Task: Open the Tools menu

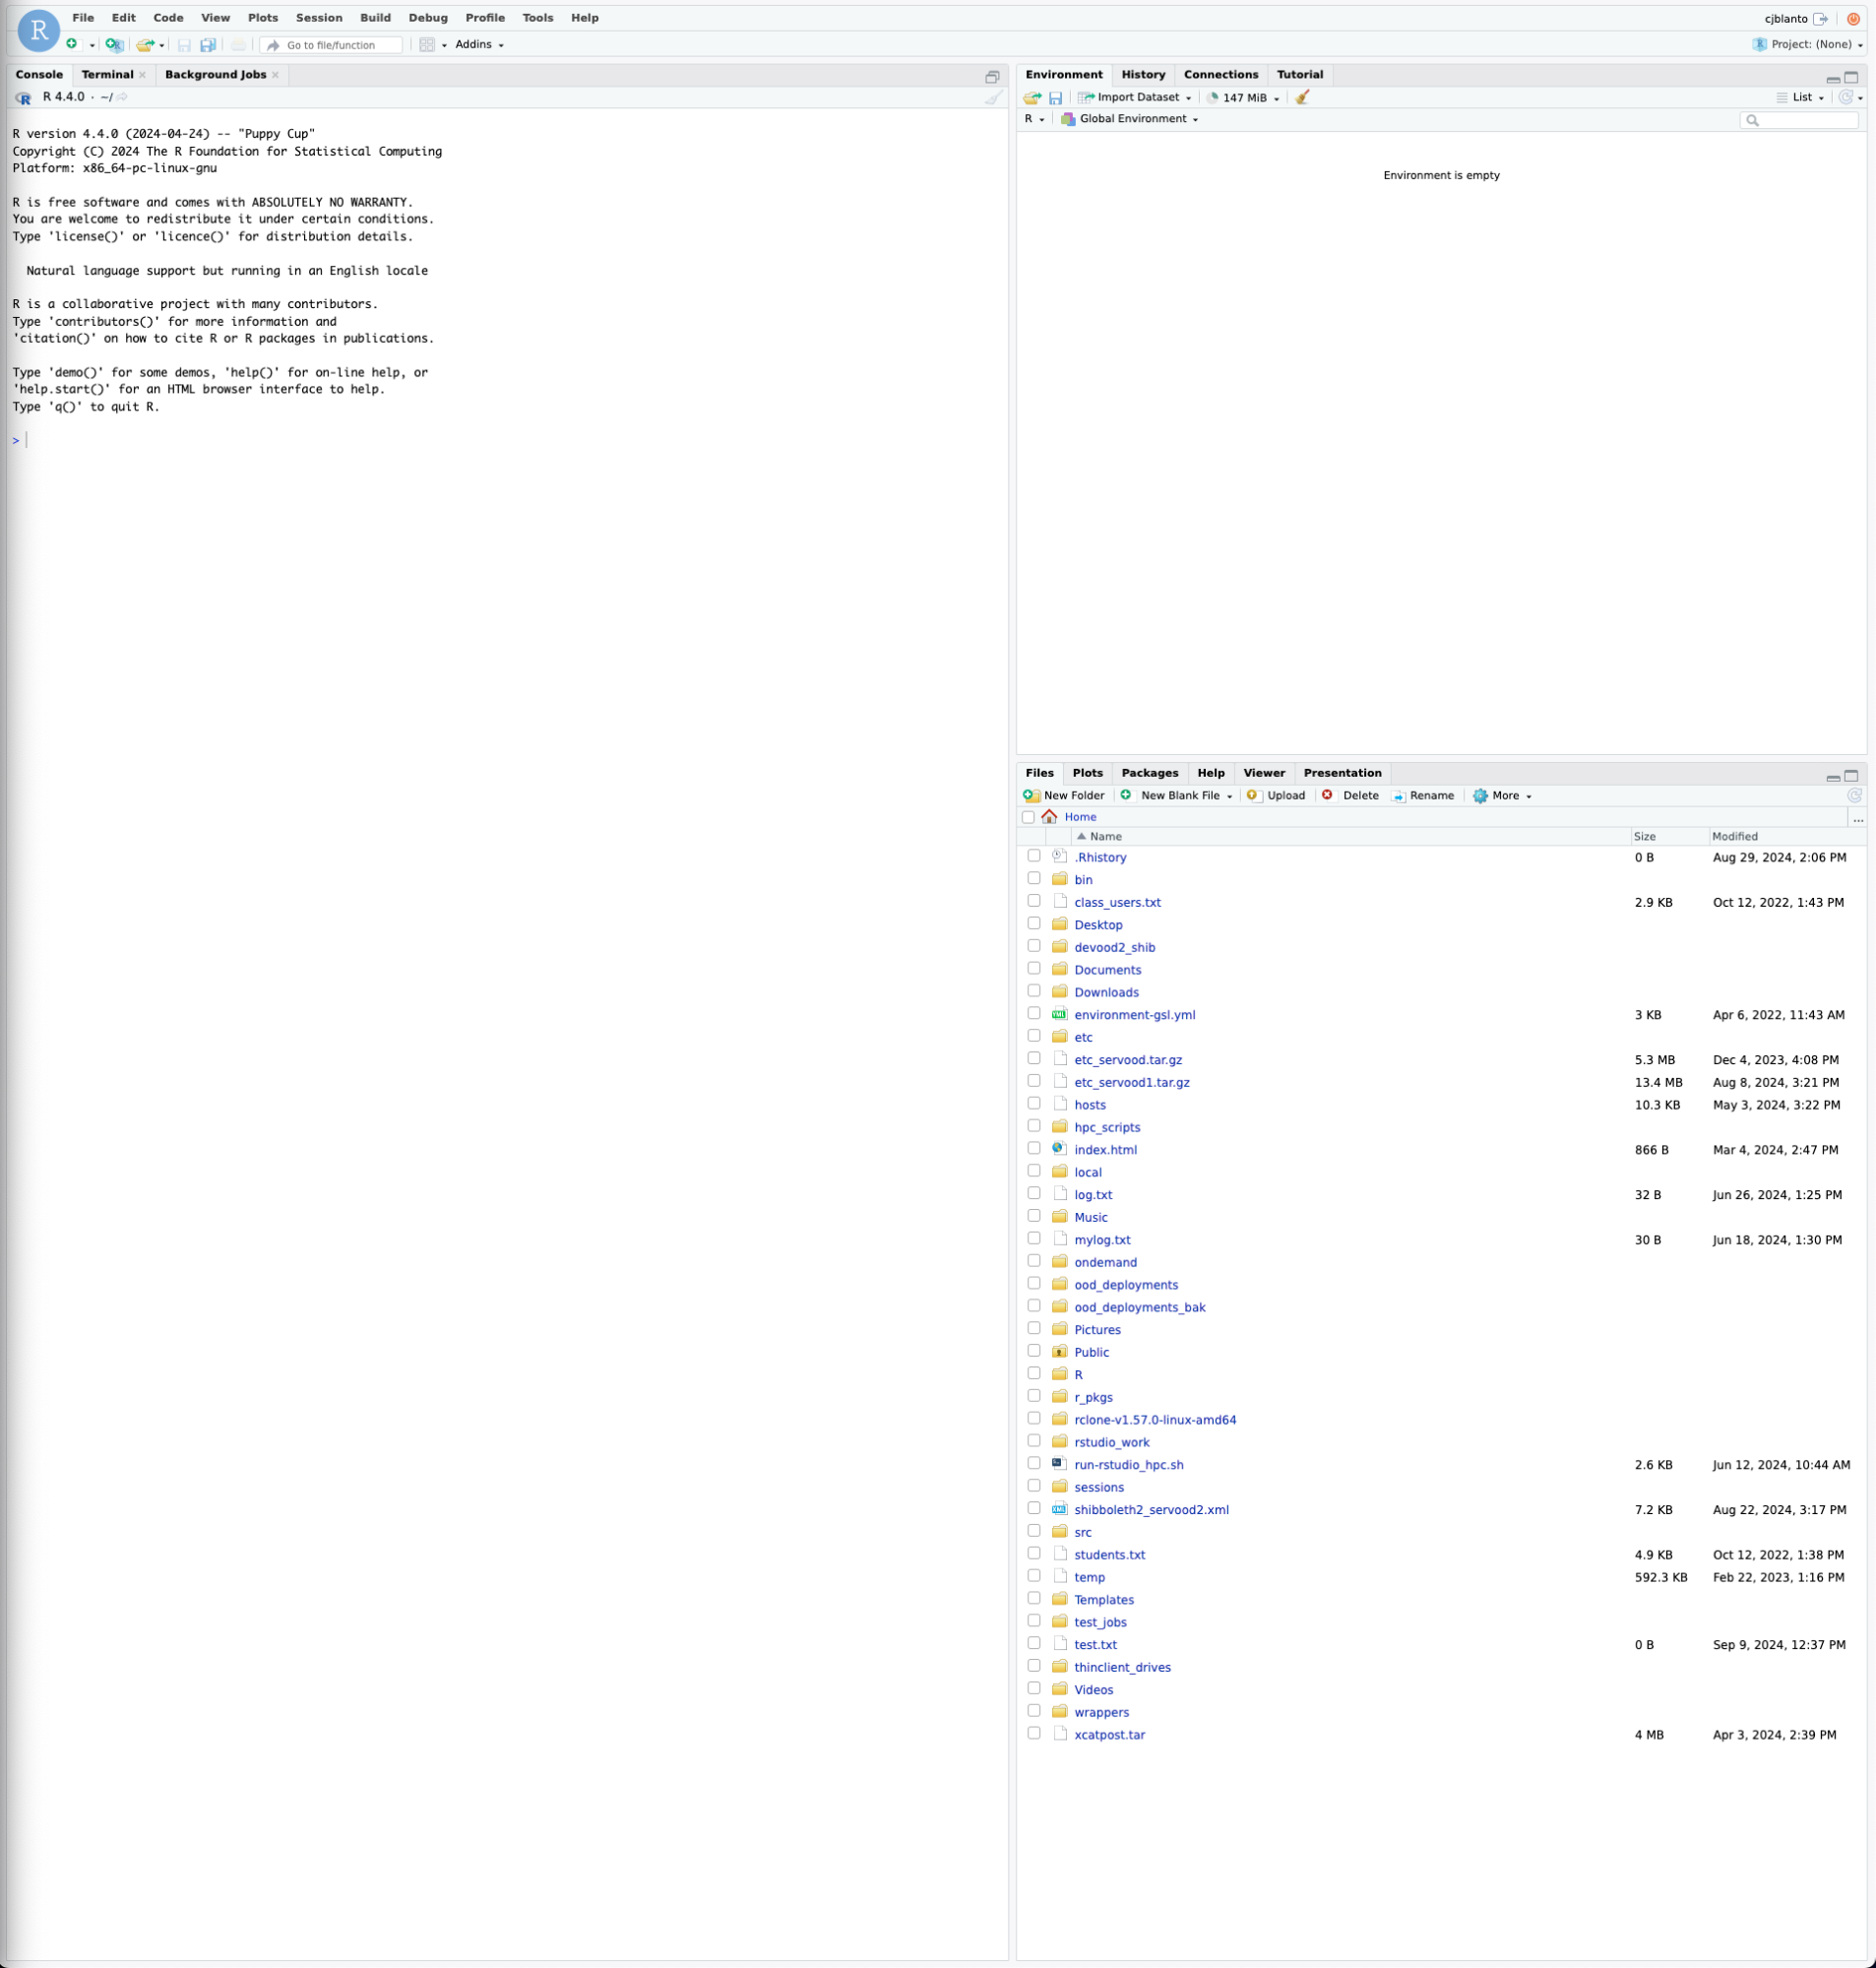Action: [x=537, y=18]
